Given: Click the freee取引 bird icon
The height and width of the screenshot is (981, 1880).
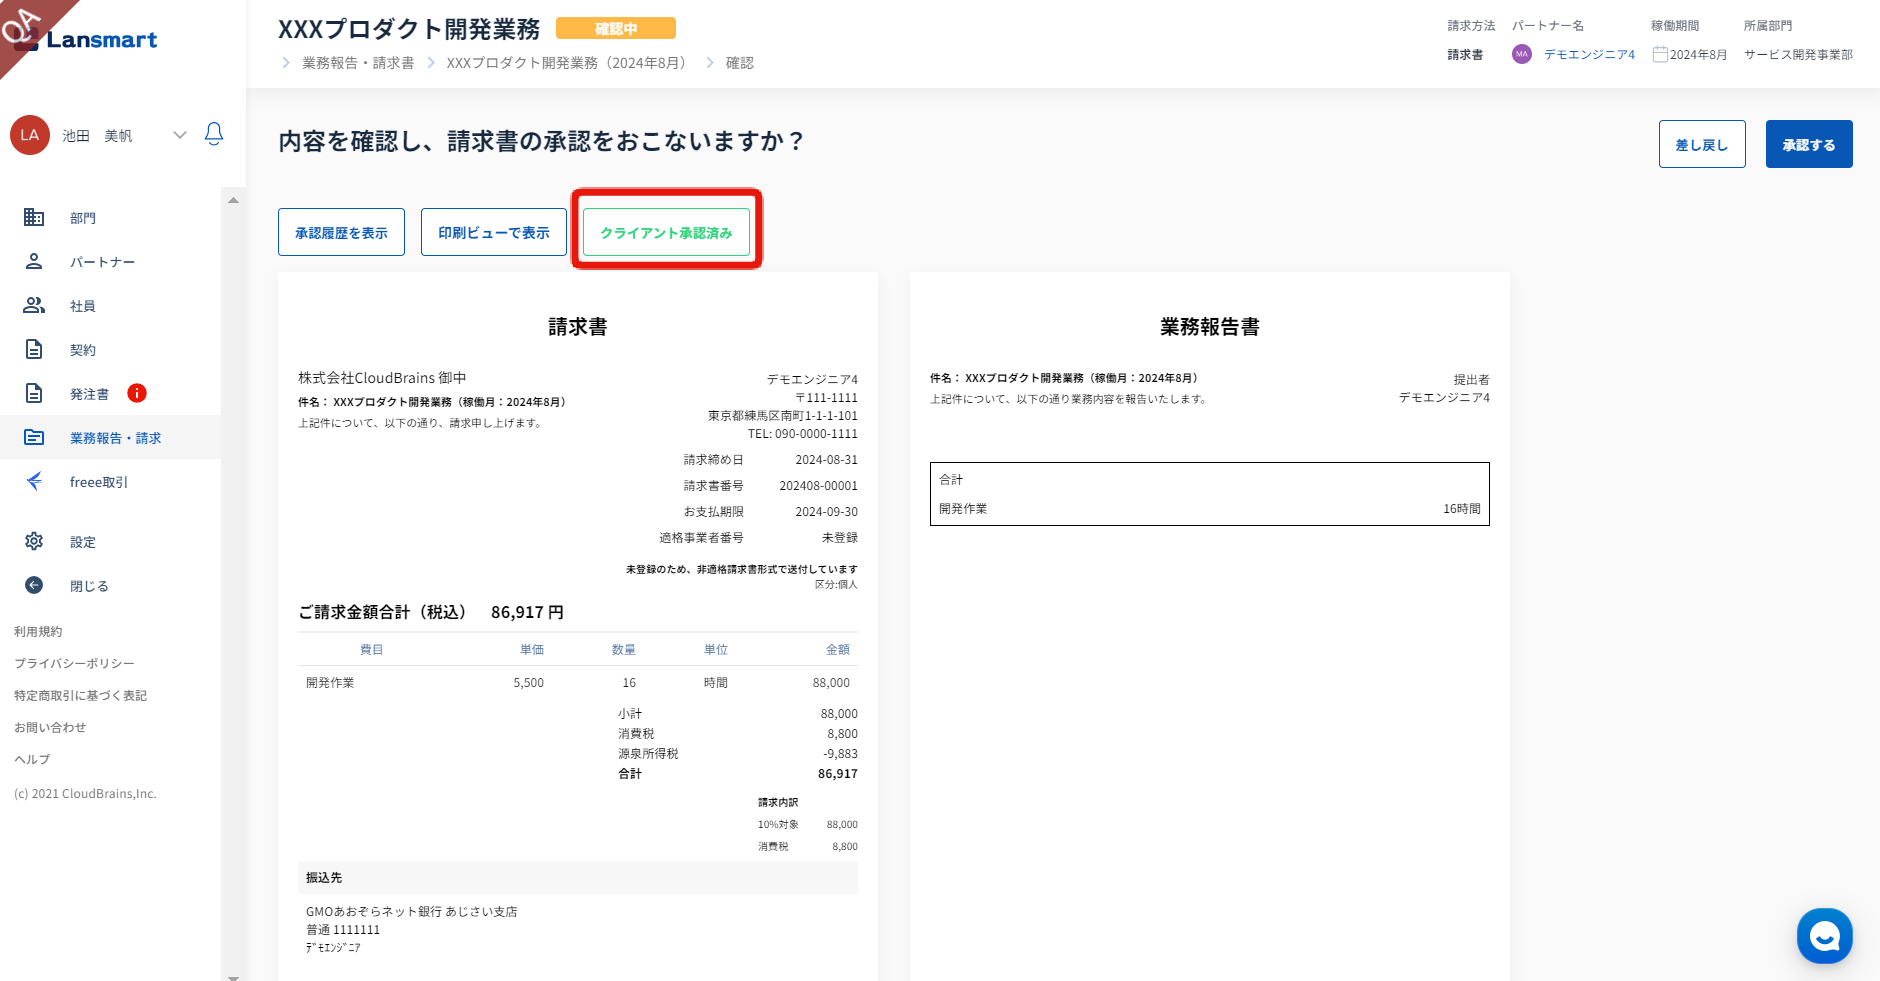Looking at the screenshot, I should click(x=34, y=481).
